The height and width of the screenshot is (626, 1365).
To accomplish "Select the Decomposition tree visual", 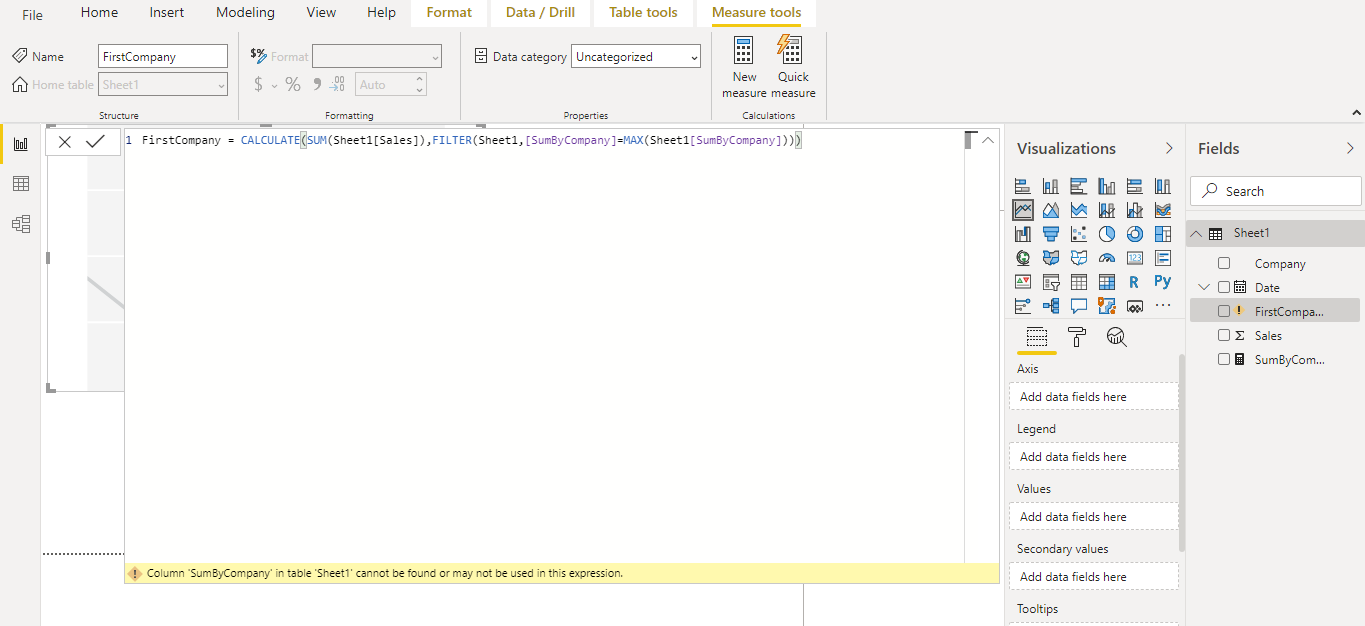I will (1051, 306).
